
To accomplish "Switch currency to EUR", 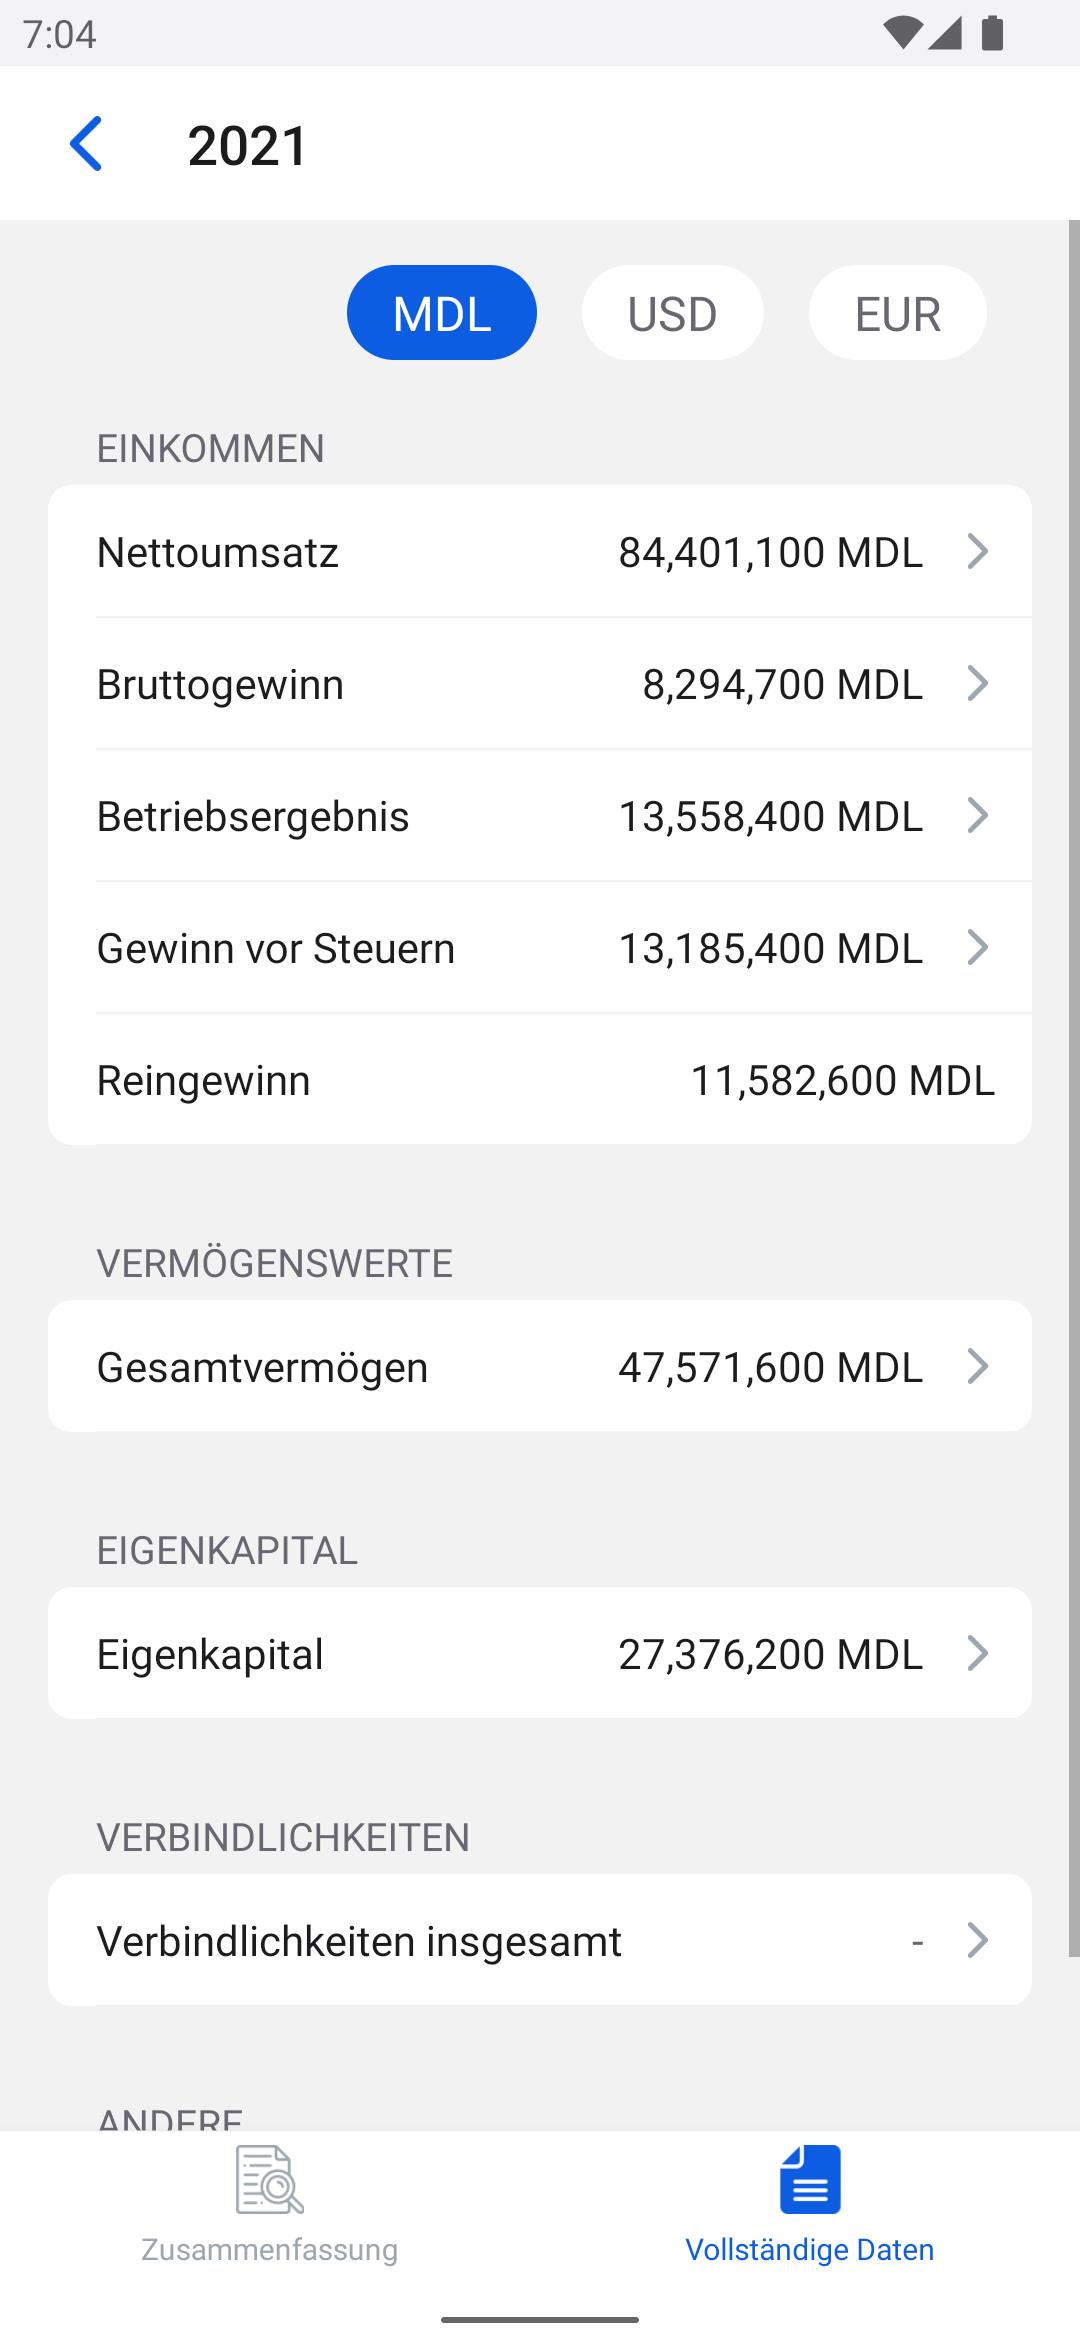I will (898, 313).
